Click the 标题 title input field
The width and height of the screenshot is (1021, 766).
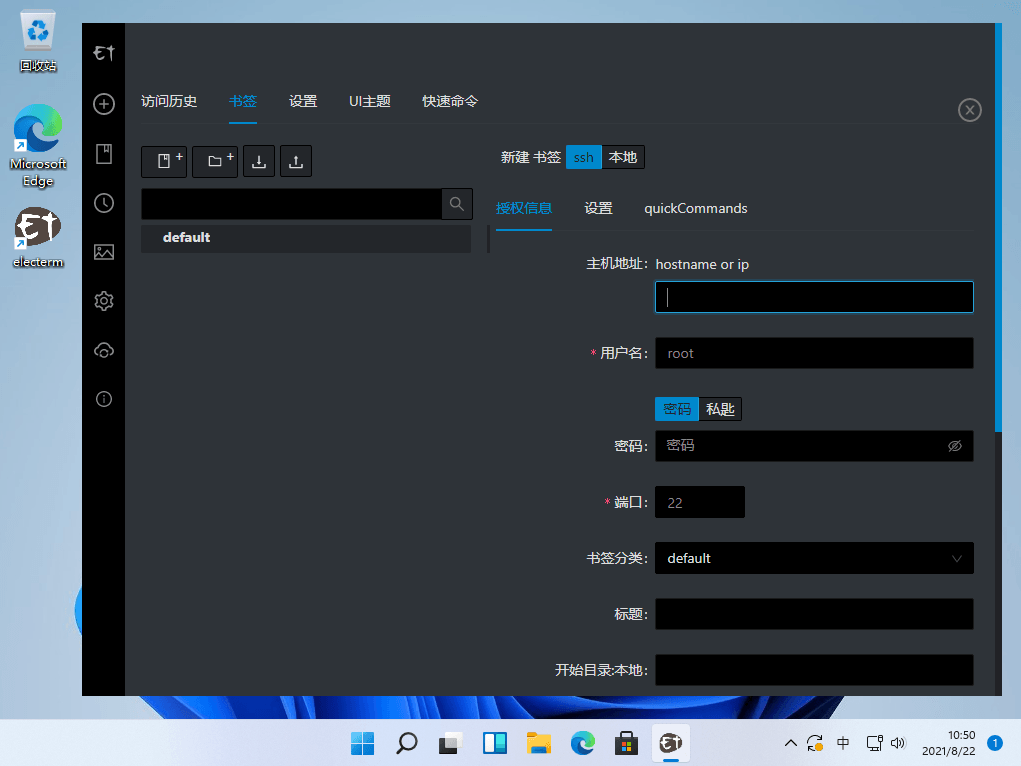tap(814, 614)
